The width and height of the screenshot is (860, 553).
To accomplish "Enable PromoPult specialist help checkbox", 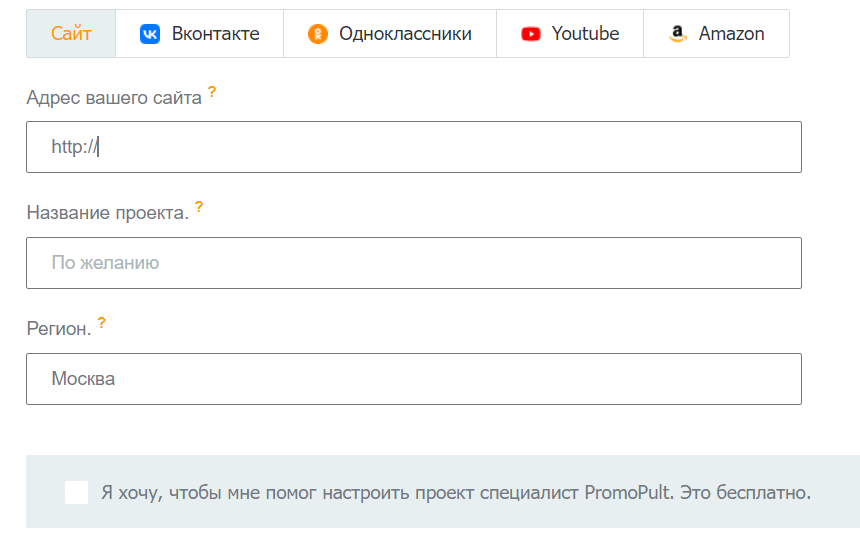I will coord(76,492).
